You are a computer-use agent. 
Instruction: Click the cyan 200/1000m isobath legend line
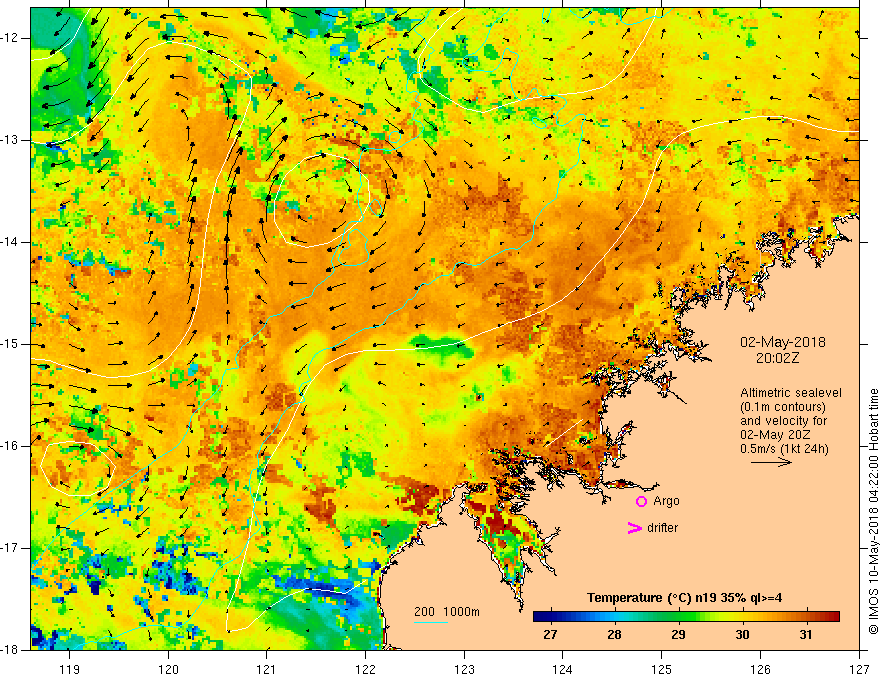[431, 622]
